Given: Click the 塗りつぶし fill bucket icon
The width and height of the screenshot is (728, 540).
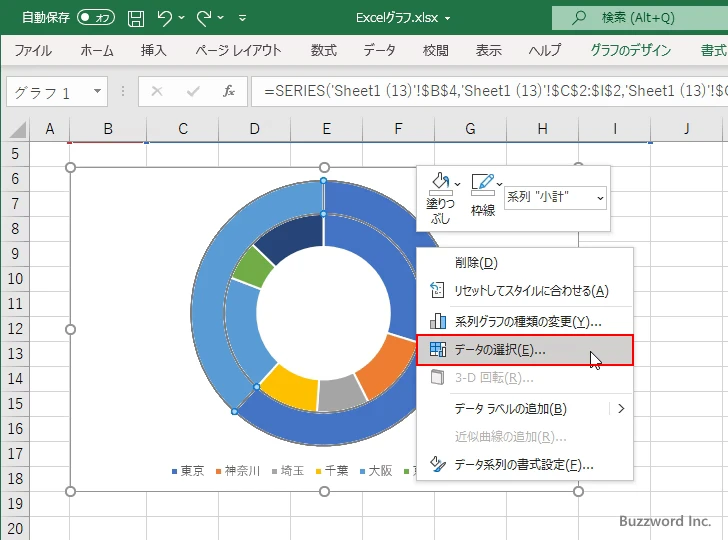Looking at the screenshot, I should [440, 184].
